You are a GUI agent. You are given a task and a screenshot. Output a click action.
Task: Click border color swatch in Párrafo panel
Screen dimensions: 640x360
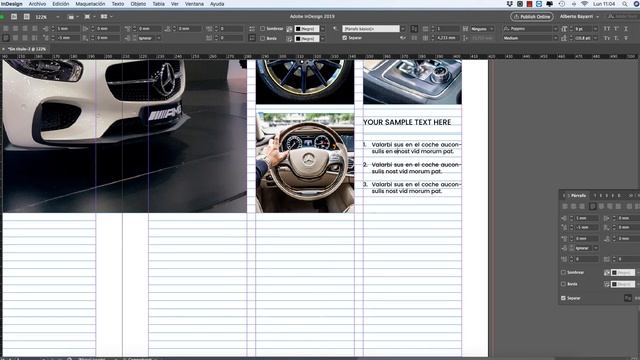click(x=623, y=284)
